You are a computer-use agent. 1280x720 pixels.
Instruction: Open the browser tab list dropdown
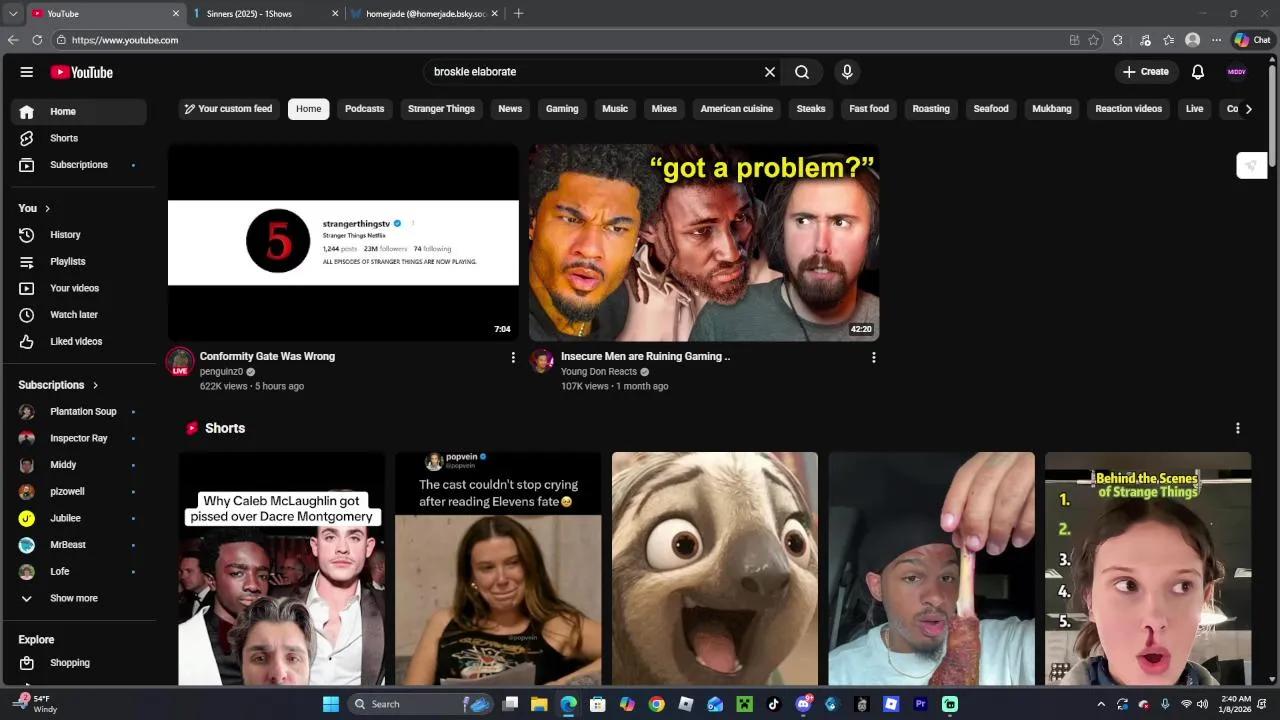click(13, 14)
